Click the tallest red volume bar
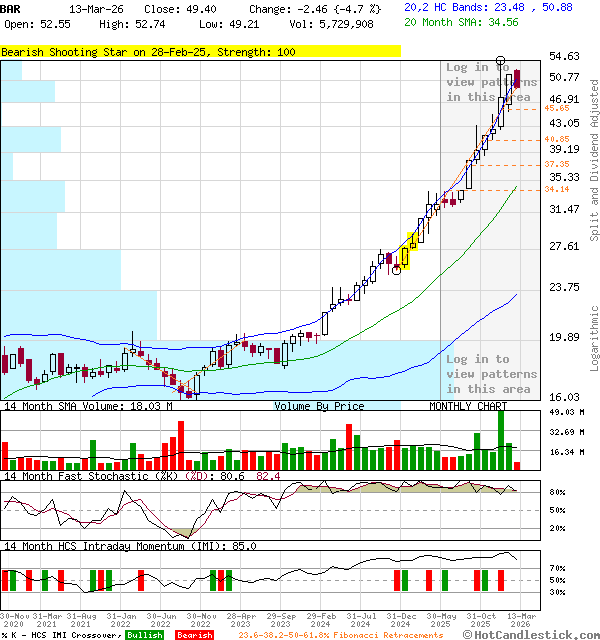The height and width of the screenshot is (640, 600). [181, 445]
